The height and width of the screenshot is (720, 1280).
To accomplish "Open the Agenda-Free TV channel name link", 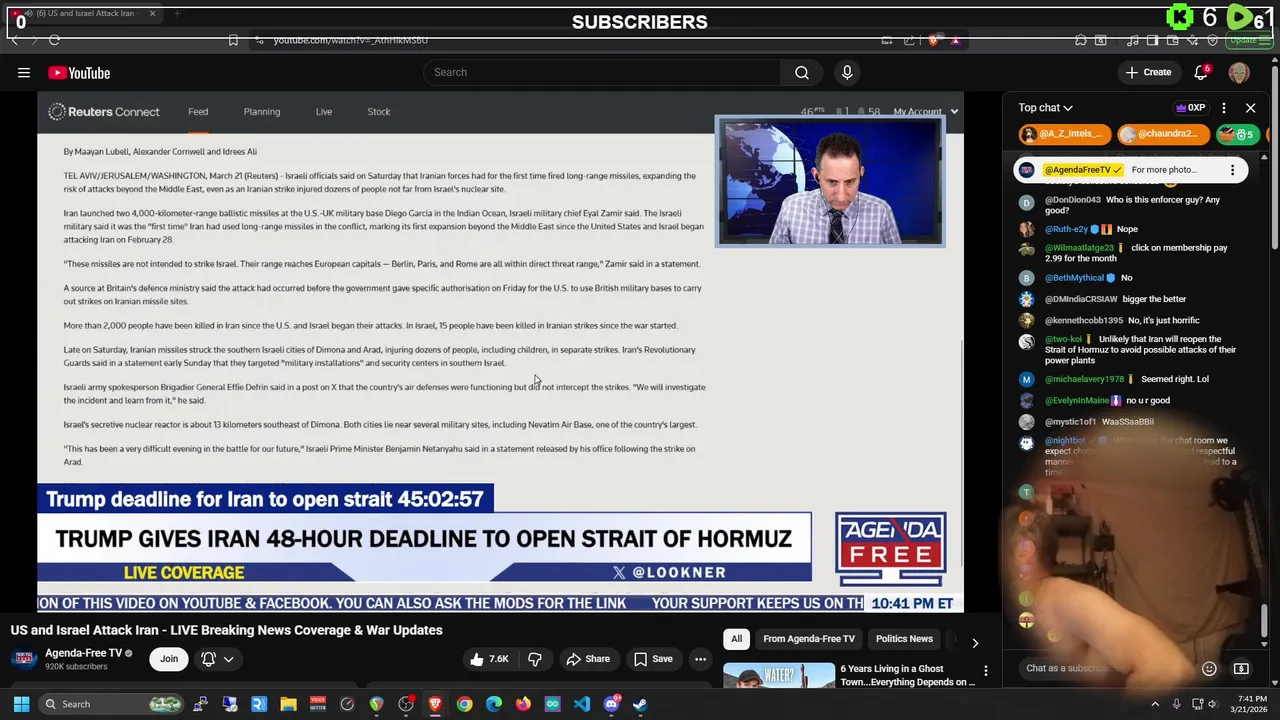I will (83, 653).
